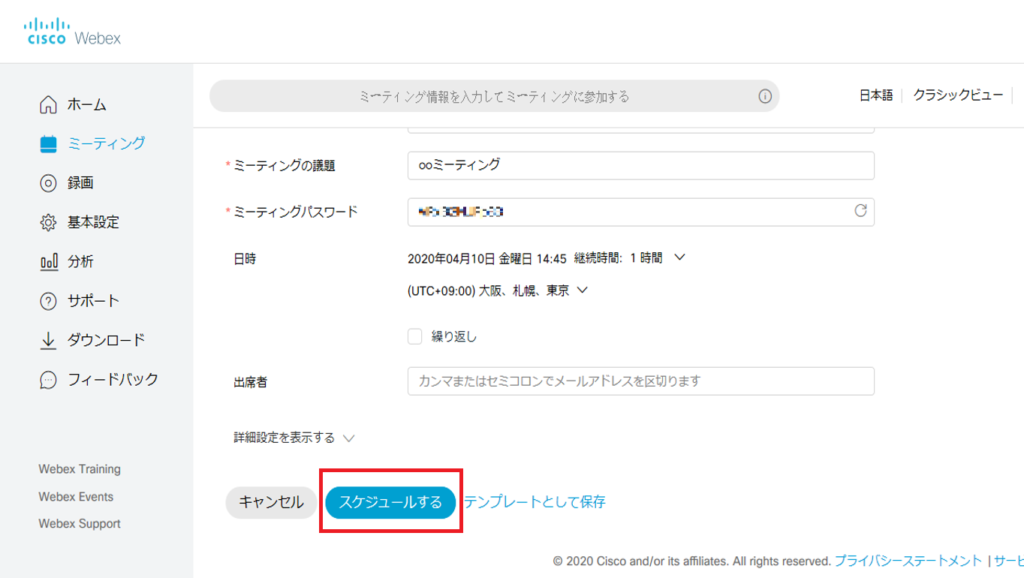Click the gear icon beside 基本設定

tap(48, 223)
